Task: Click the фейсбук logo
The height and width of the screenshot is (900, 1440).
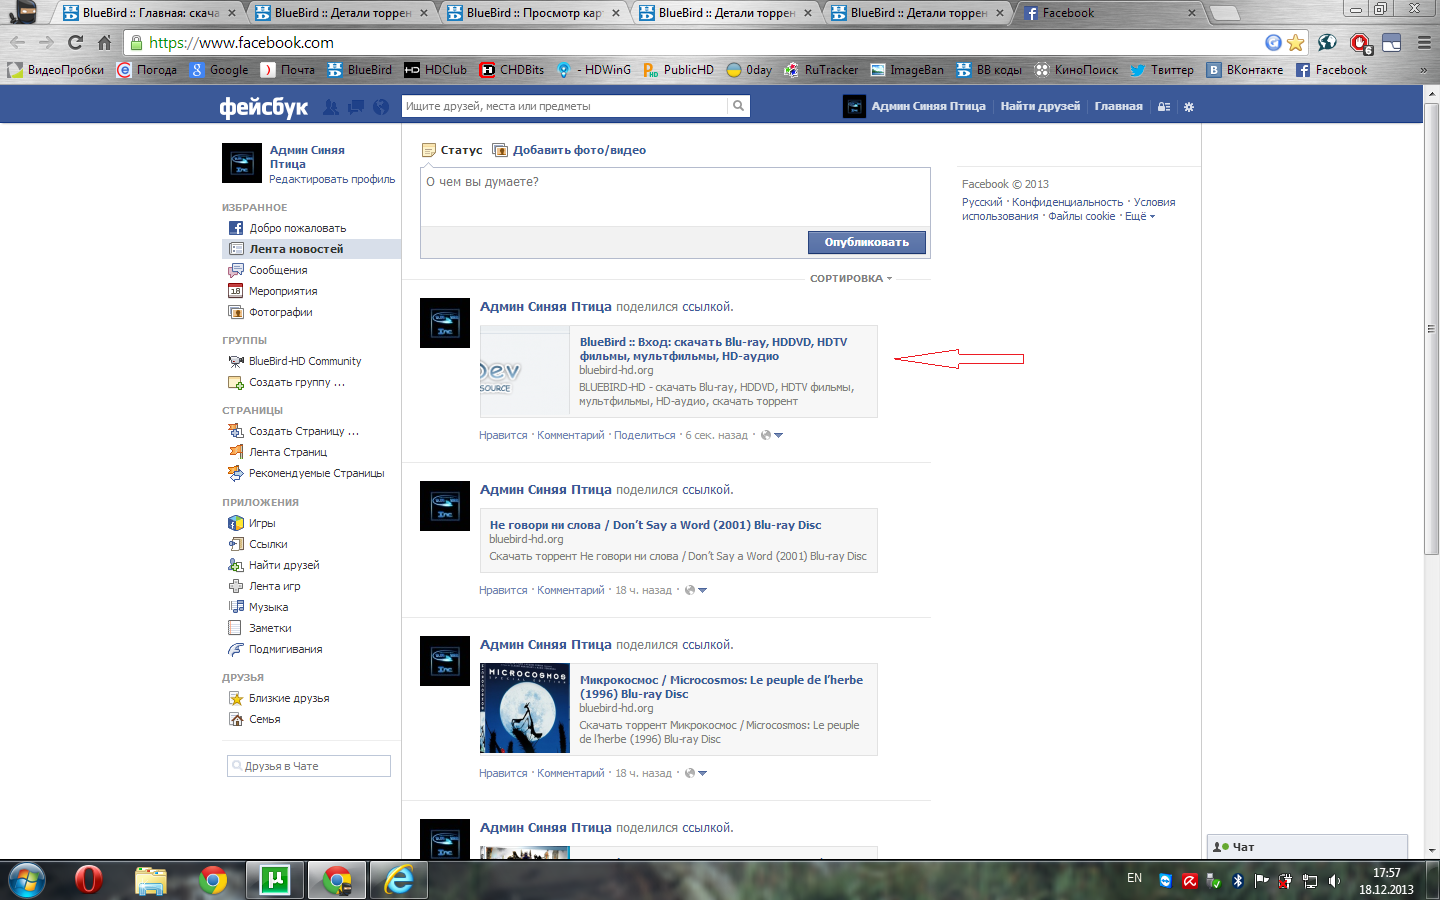Action: pyautogui.click(x=264, y=107)
